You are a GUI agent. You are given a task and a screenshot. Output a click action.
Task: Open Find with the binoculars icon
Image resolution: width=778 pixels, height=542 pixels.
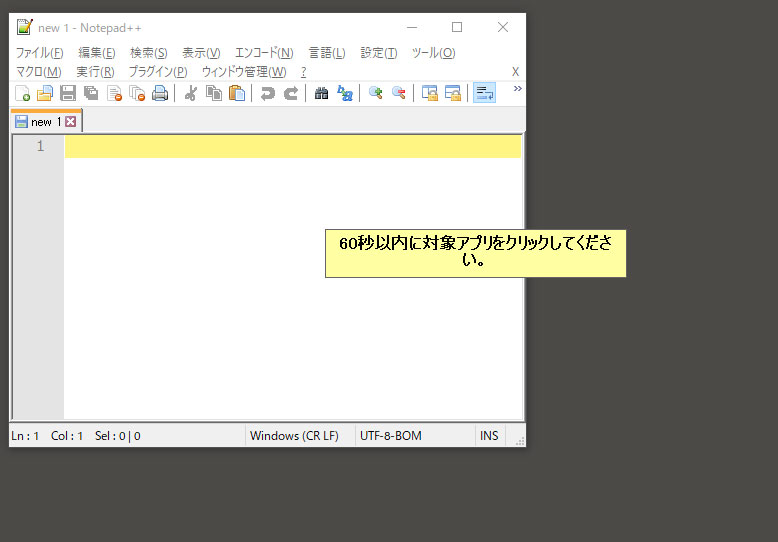point(322,93)
